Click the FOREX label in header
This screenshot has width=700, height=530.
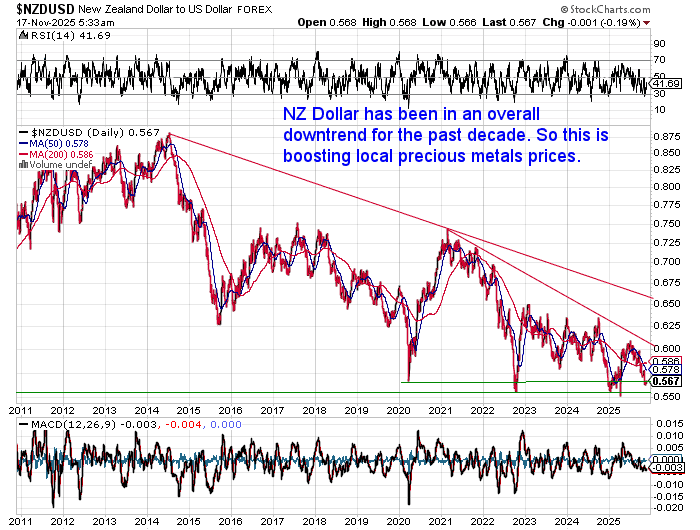[254, 10]
